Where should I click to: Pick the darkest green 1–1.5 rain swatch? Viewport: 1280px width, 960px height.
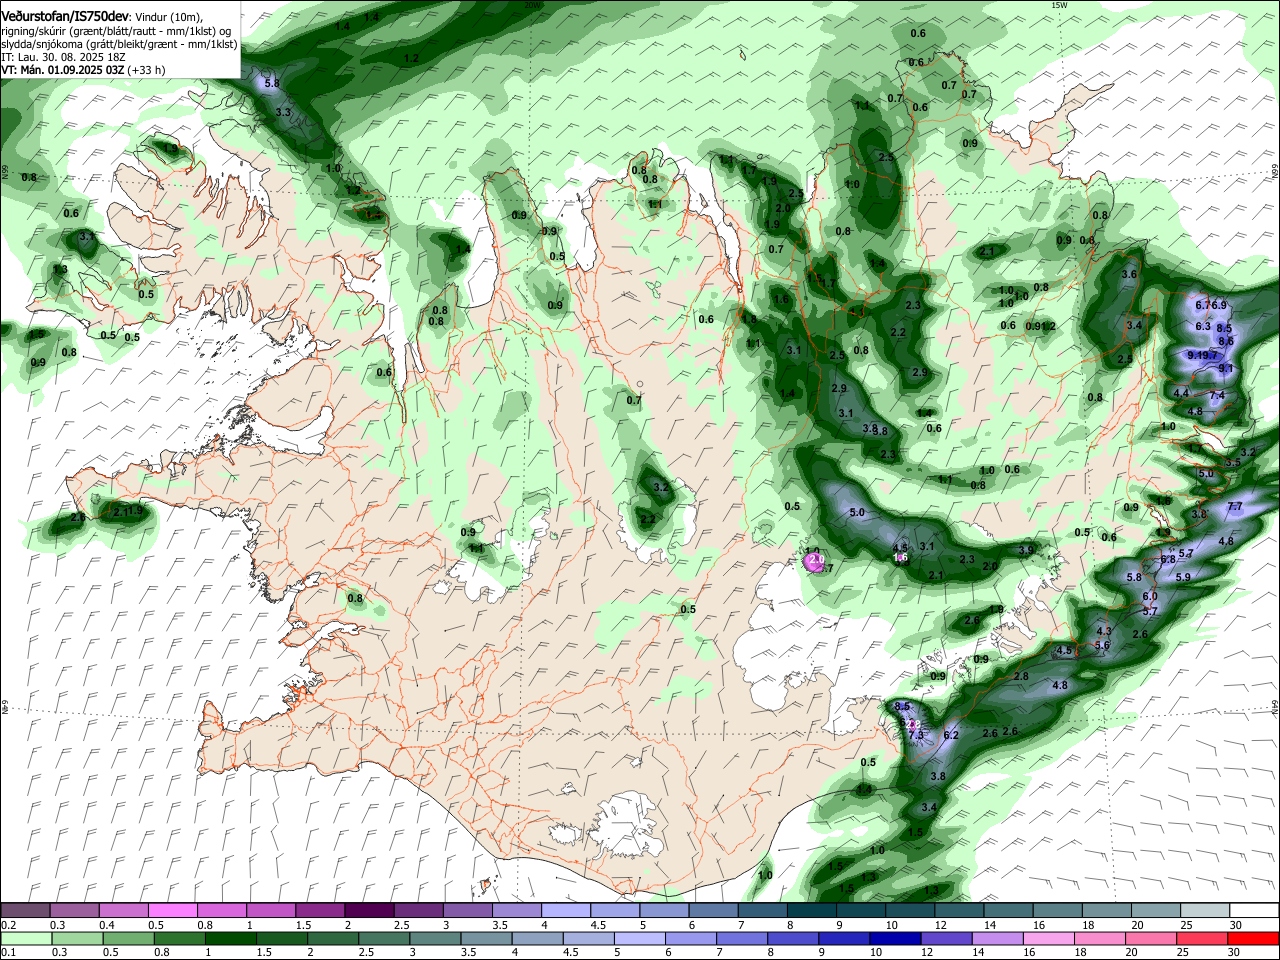[231, 938]
